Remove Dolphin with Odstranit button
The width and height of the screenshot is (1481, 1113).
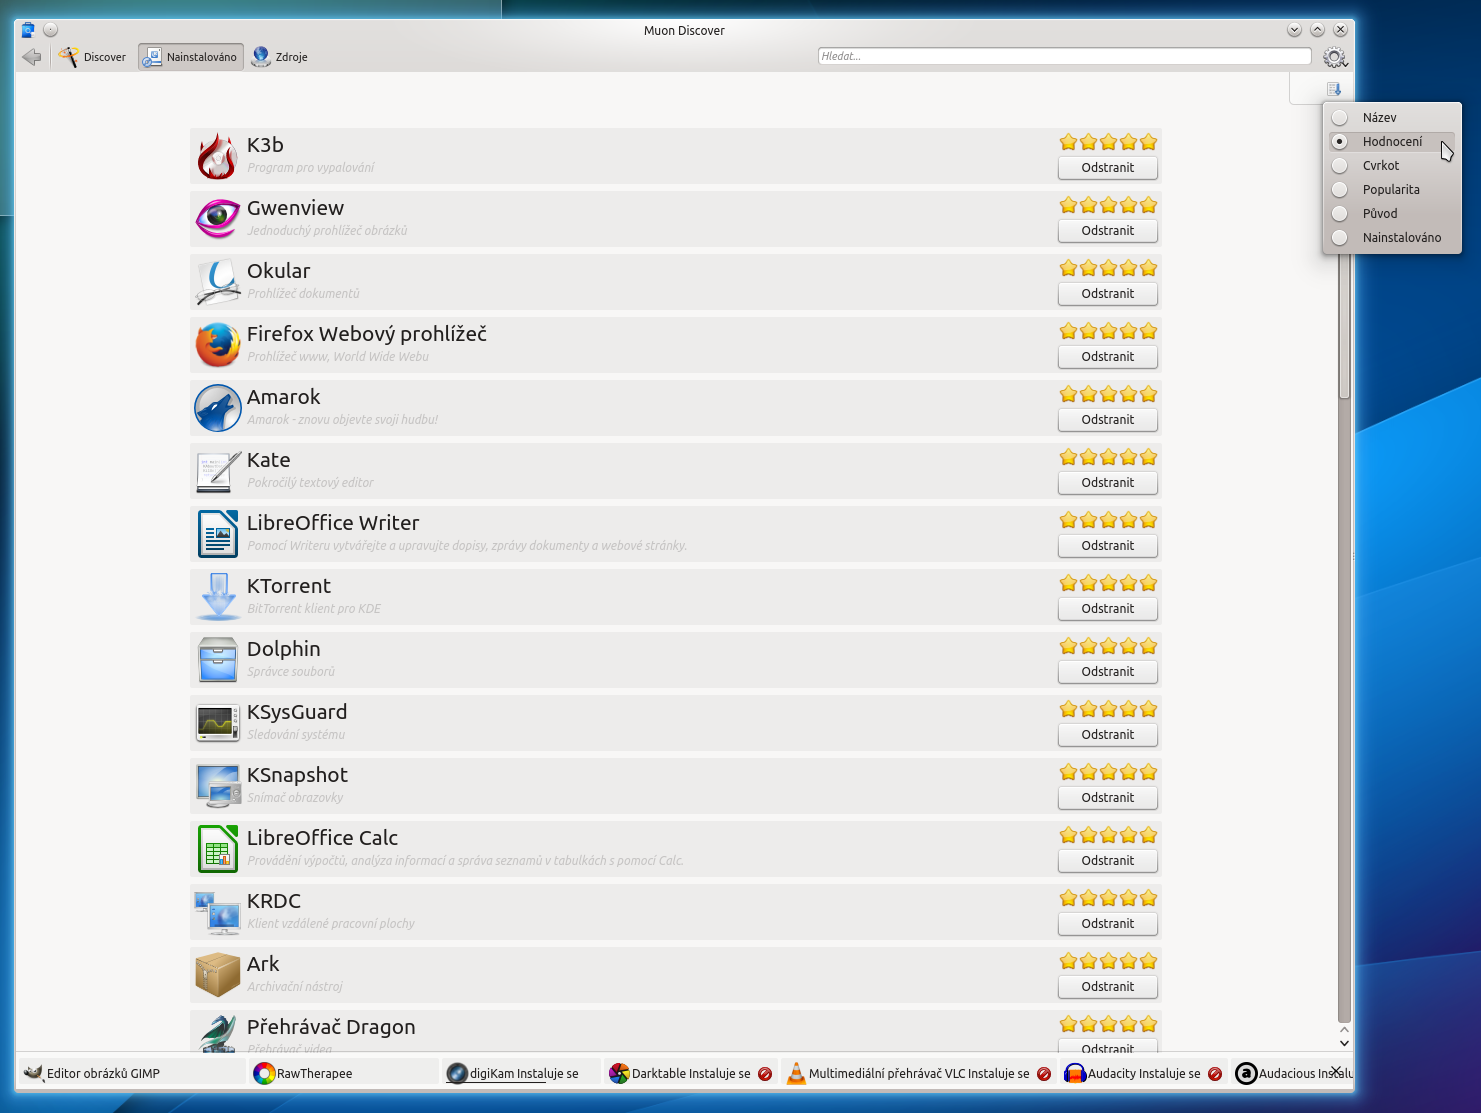coord(1108,672)
